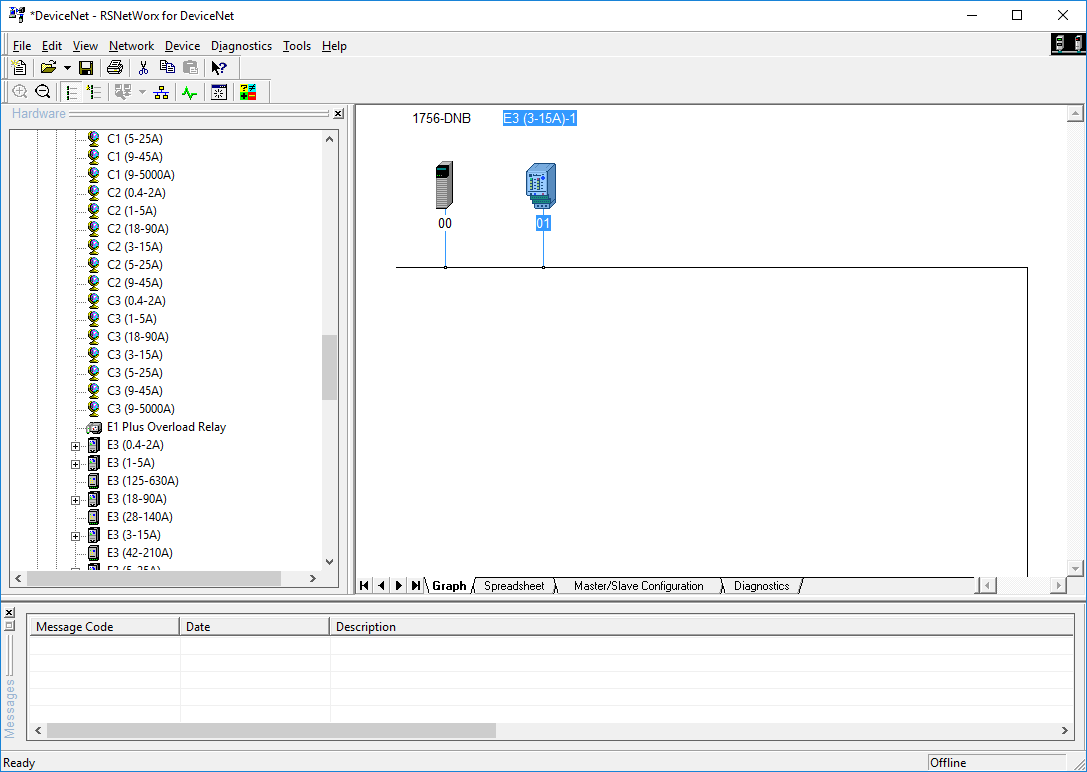Click node address 01 label

click(x=543, y=223)
